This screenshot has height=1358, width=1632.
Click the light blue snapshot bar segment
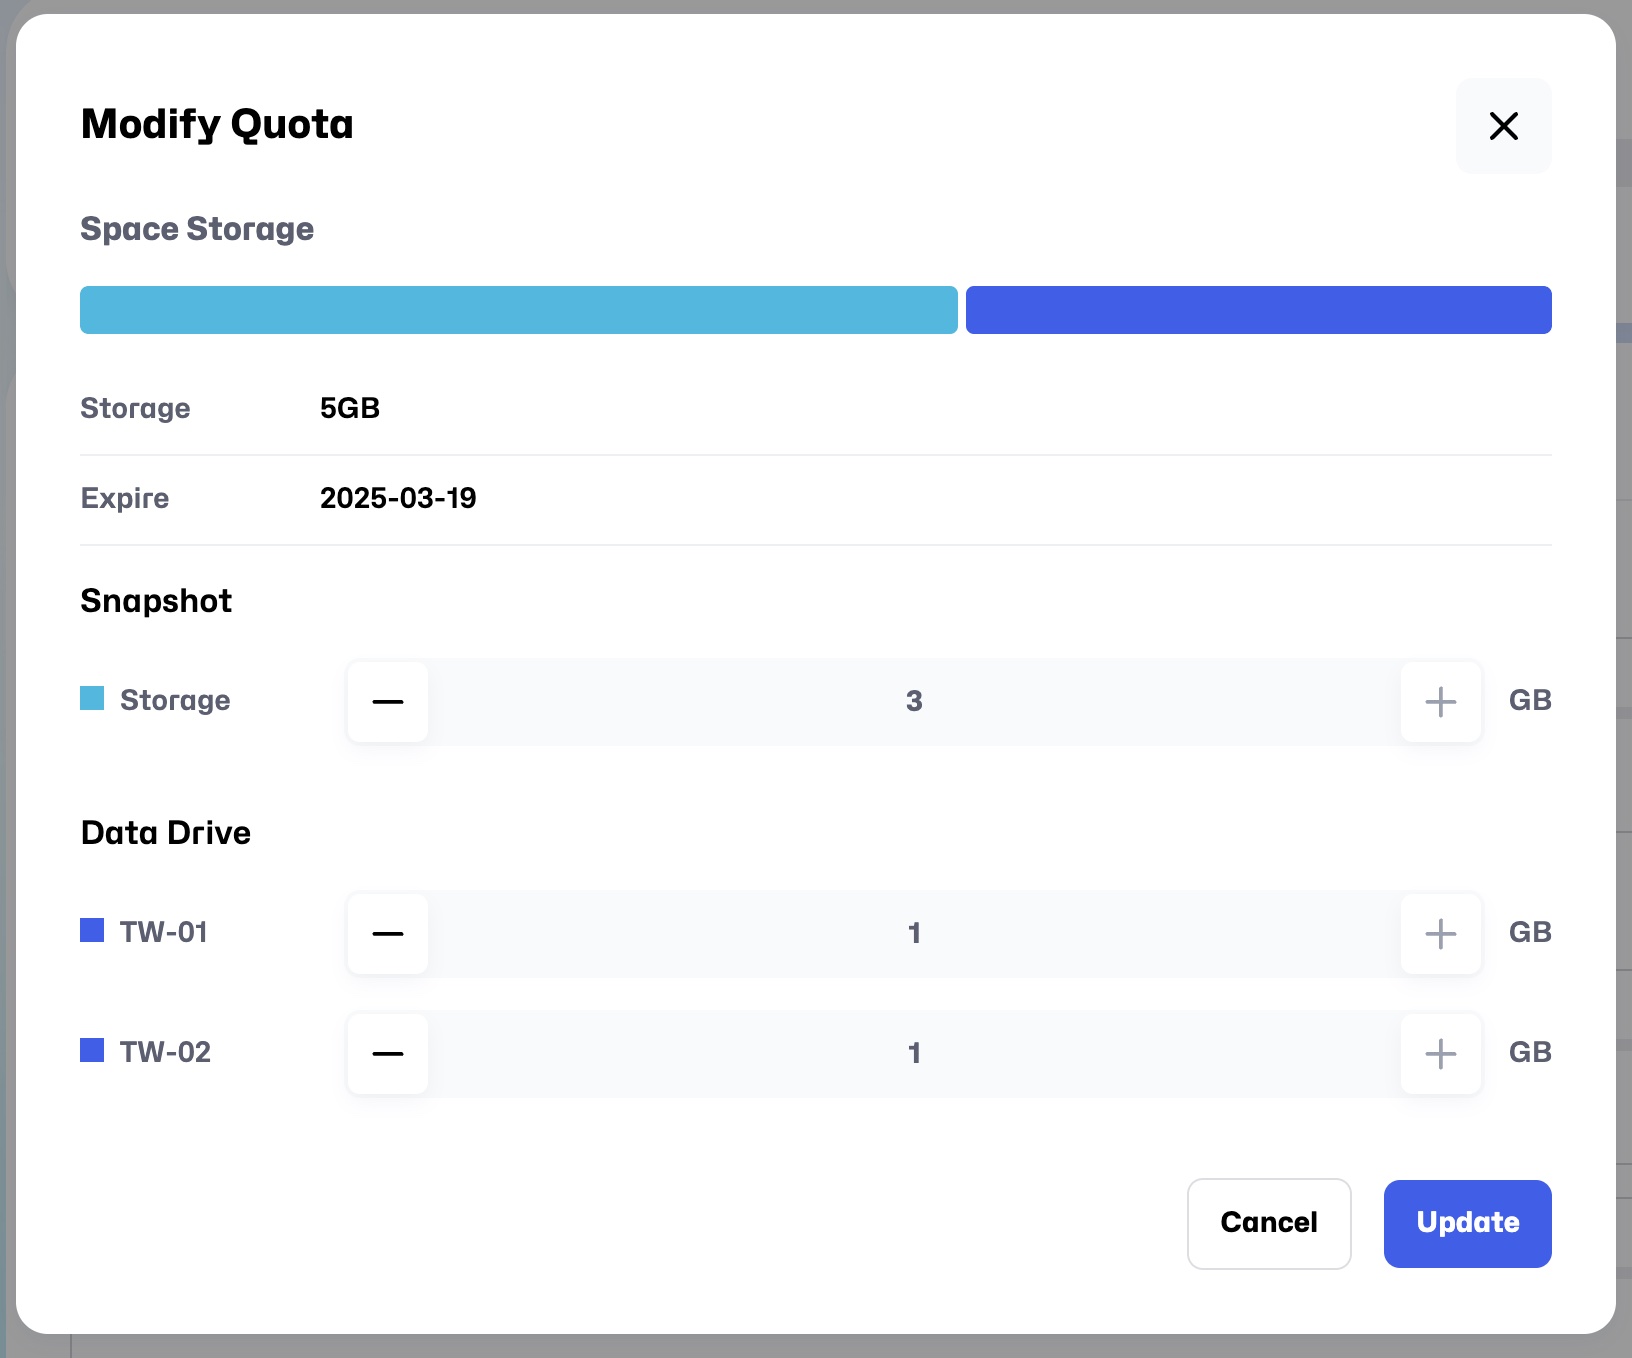(x=518, y=310)
